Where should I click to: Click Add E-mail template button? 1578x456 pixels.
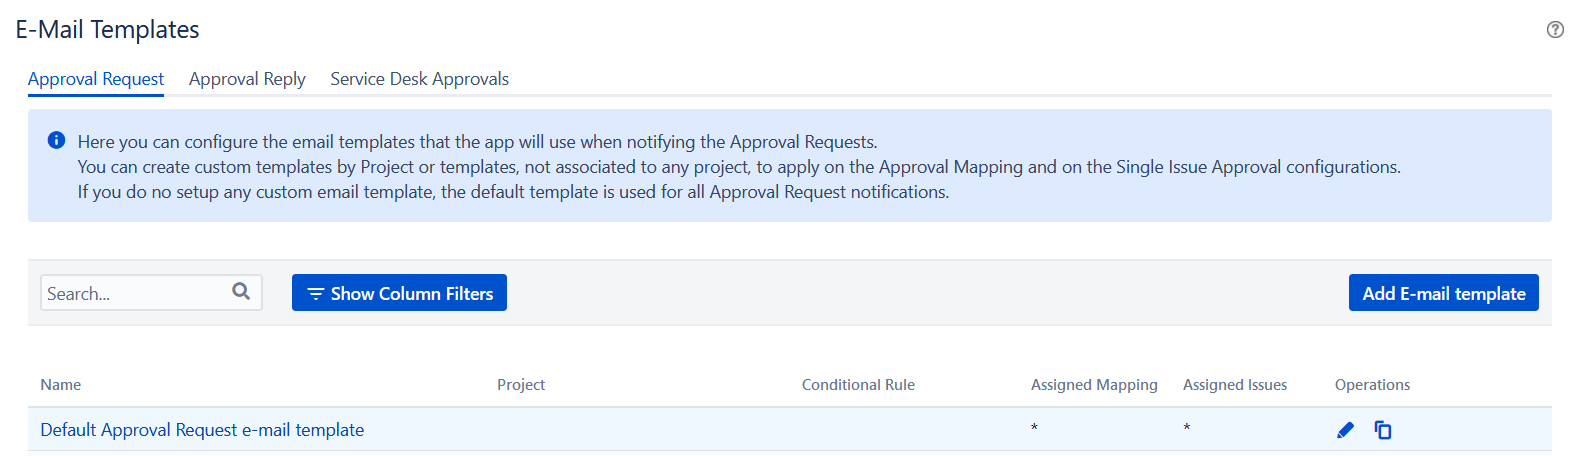click(x=1444, y=293)
